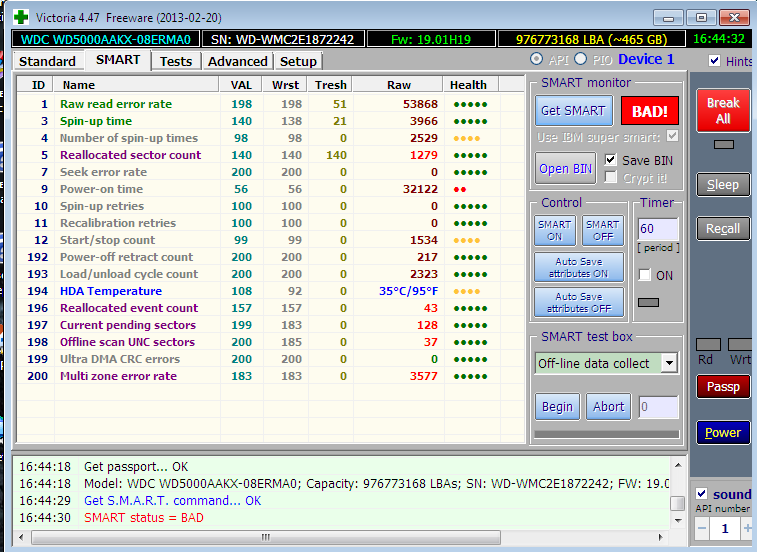Sort by the Name column header

pos(136,85)
